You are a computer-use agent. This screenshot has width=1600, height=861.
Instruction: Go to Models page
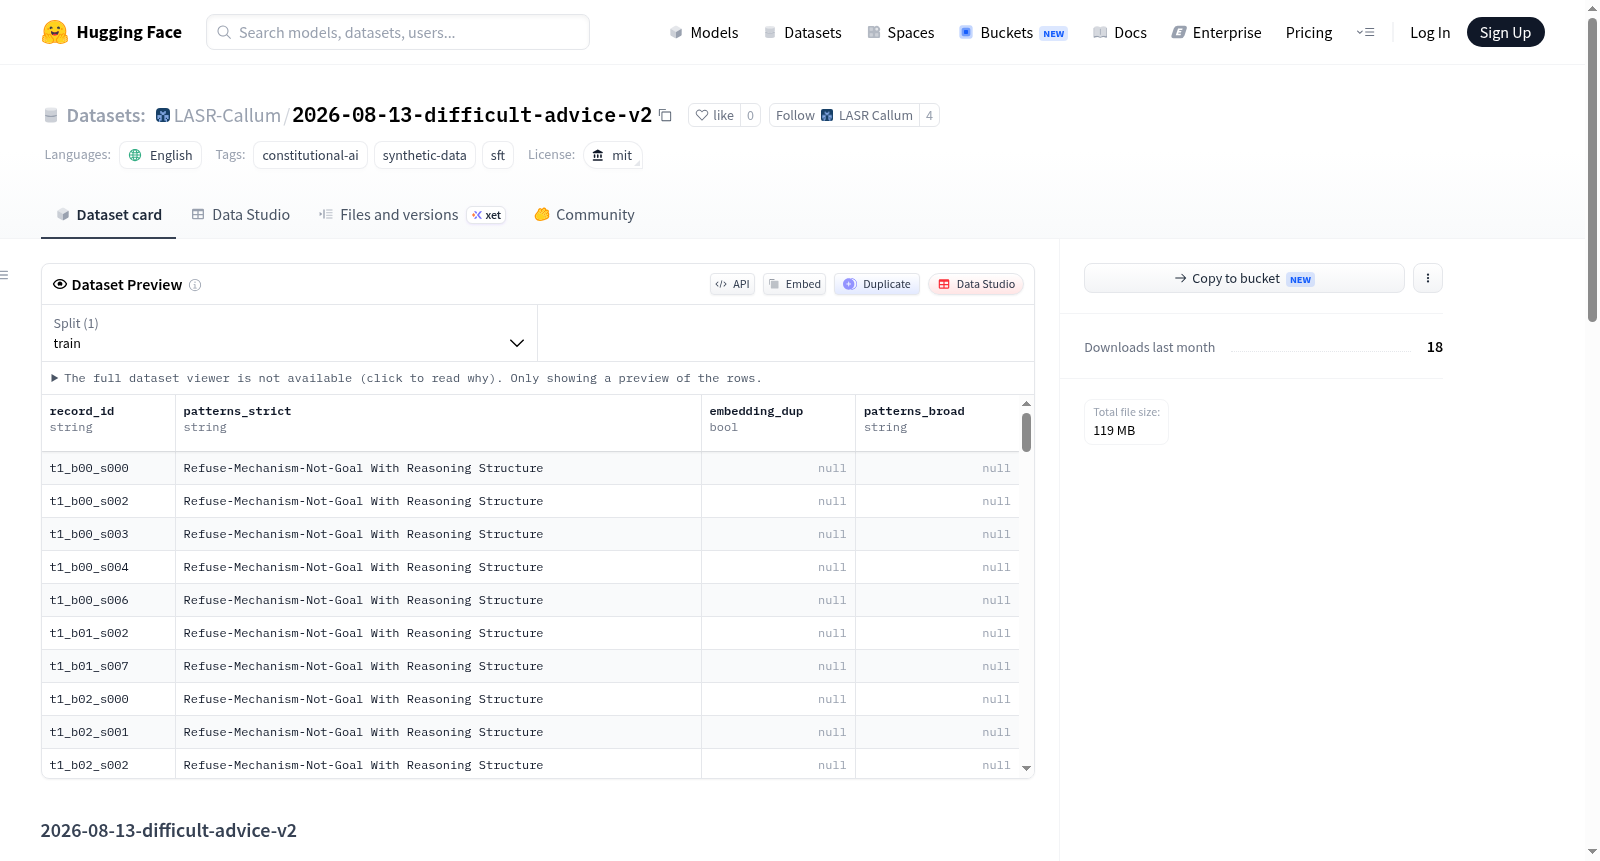(x=704, y=32)
